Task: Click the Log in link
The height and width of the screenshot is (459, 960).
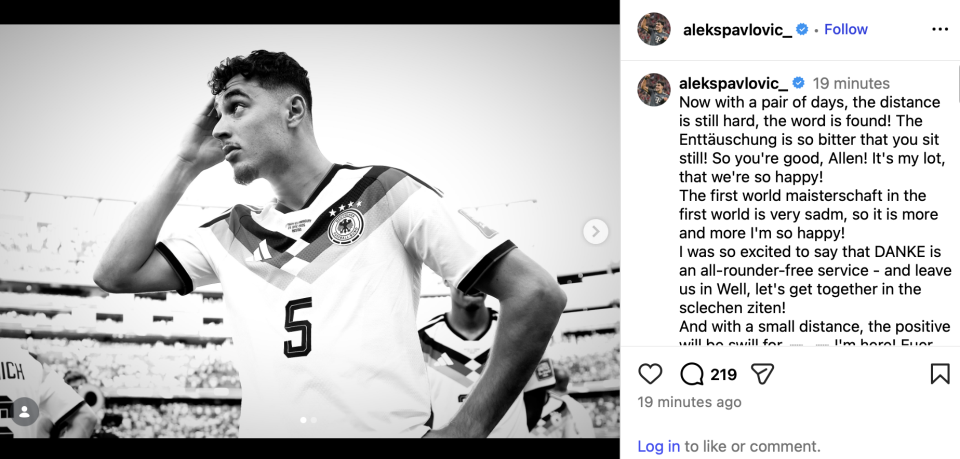Action: (x=658, y=446)
